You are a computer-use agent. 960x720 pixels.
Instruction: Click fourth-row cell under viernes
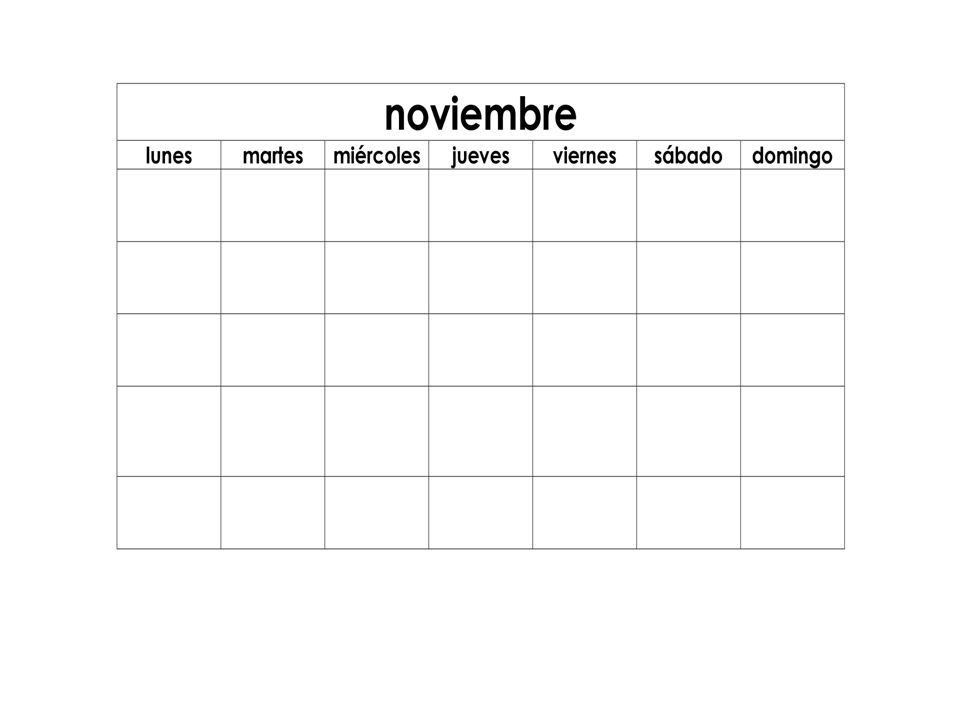(585, 431)
